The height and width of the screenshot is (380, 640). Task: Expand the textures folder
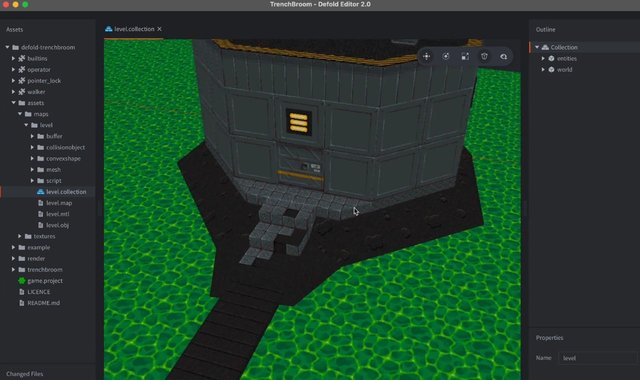click(20, 236)
